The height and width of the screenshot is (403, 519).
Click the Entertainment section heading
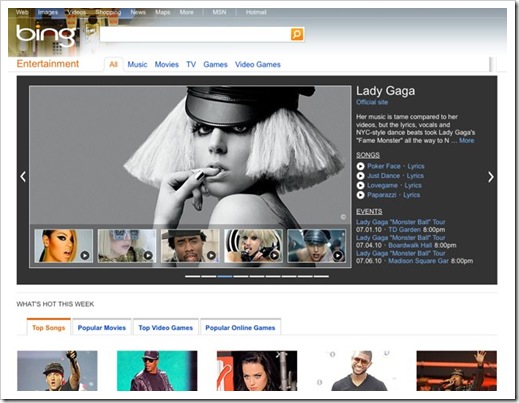[48, 64]
